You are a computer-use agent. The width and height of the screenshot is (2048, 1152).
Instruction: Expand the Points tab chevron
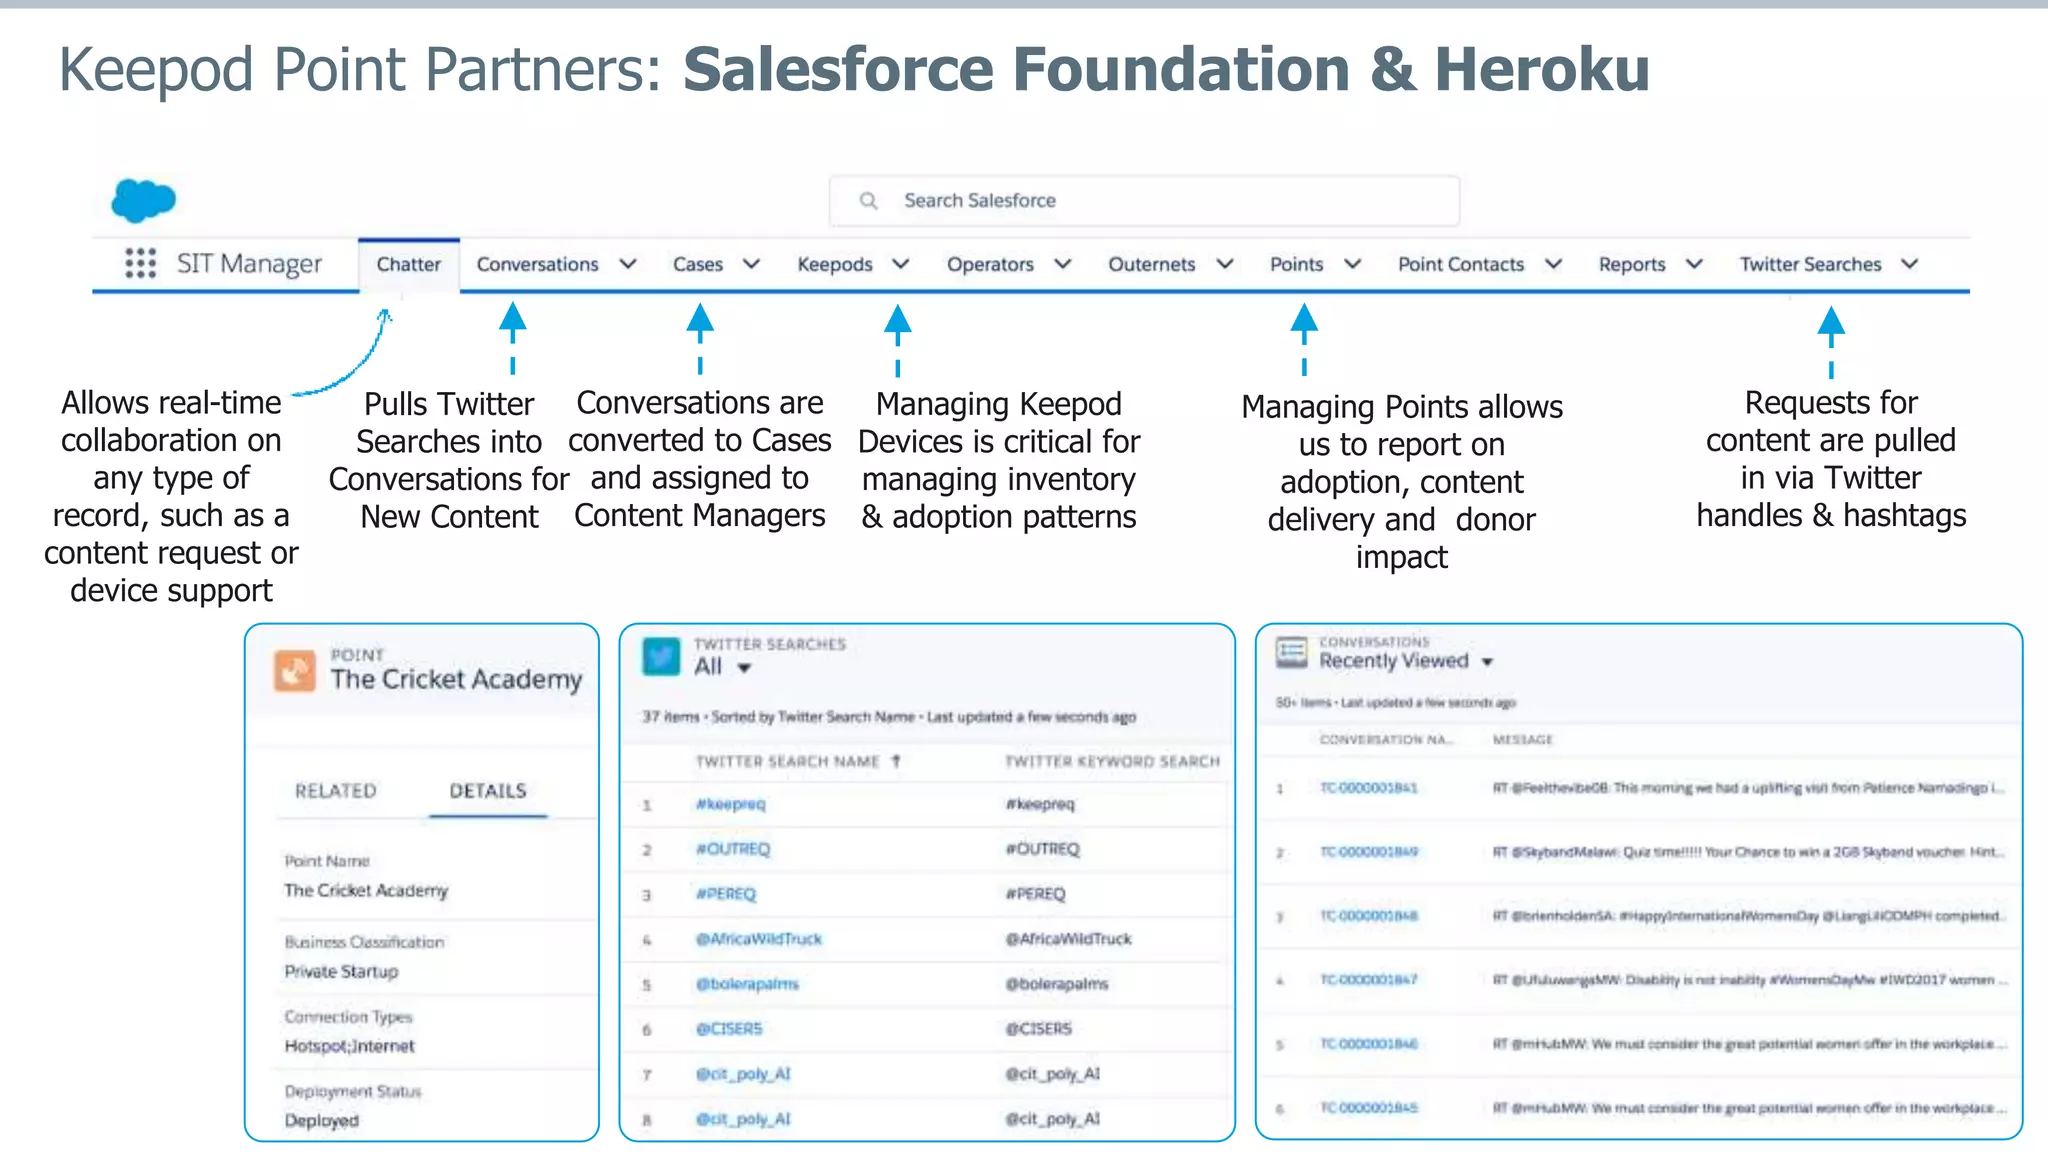[x=1352, y=264]
